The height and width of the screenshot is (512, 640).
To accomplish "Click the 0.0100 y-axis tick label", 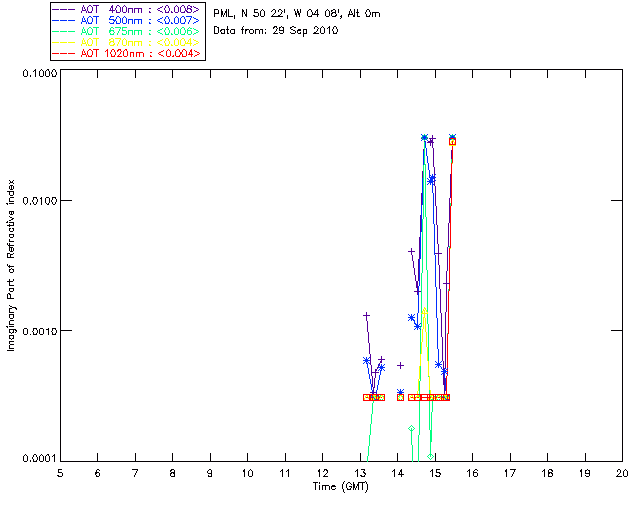I will pyautogui.click(x=39, y=201).
